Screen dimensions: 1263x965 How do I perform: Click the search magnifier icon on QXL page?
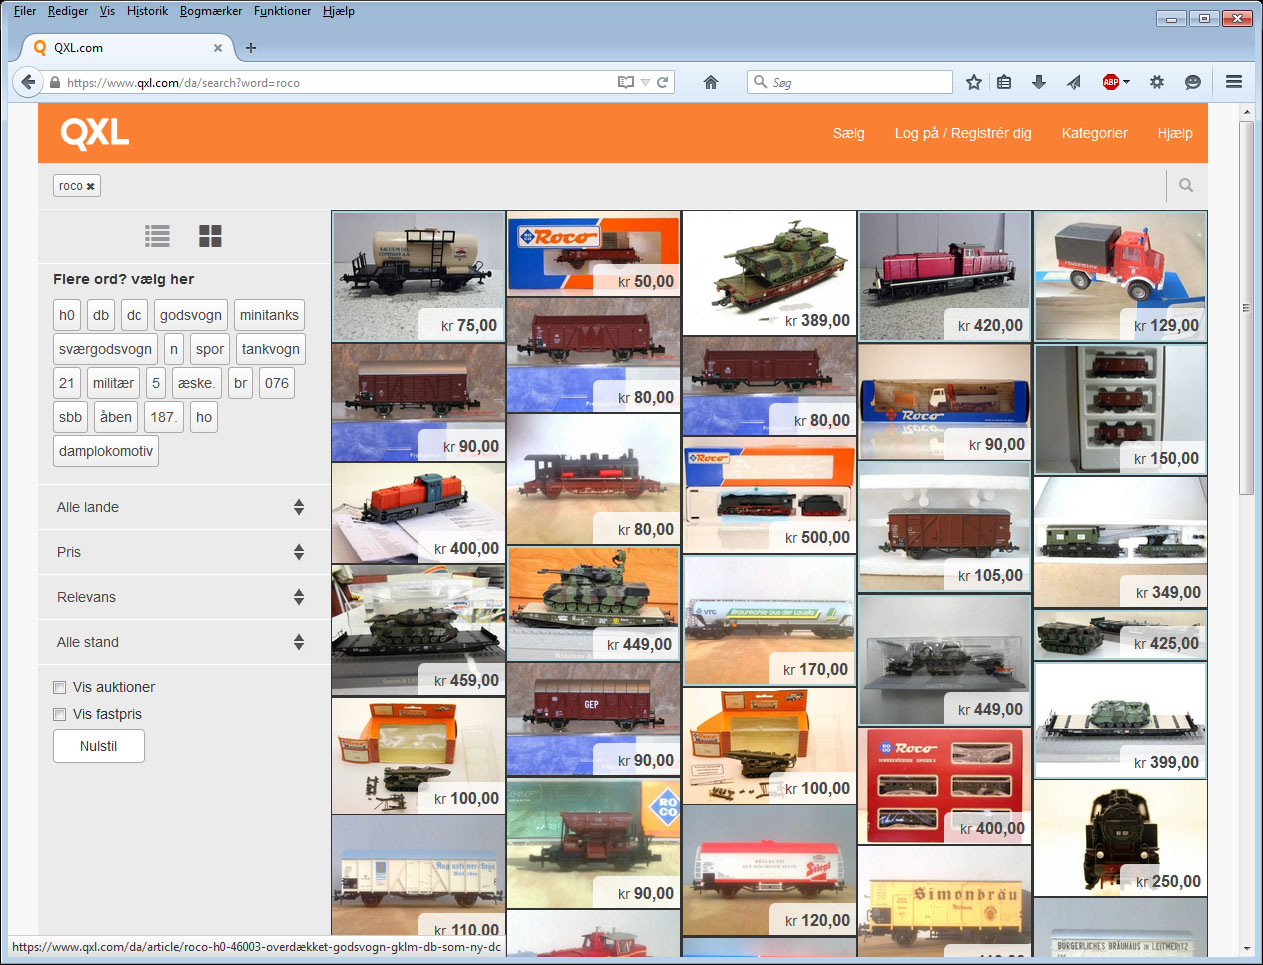(x=1186, y=185)
